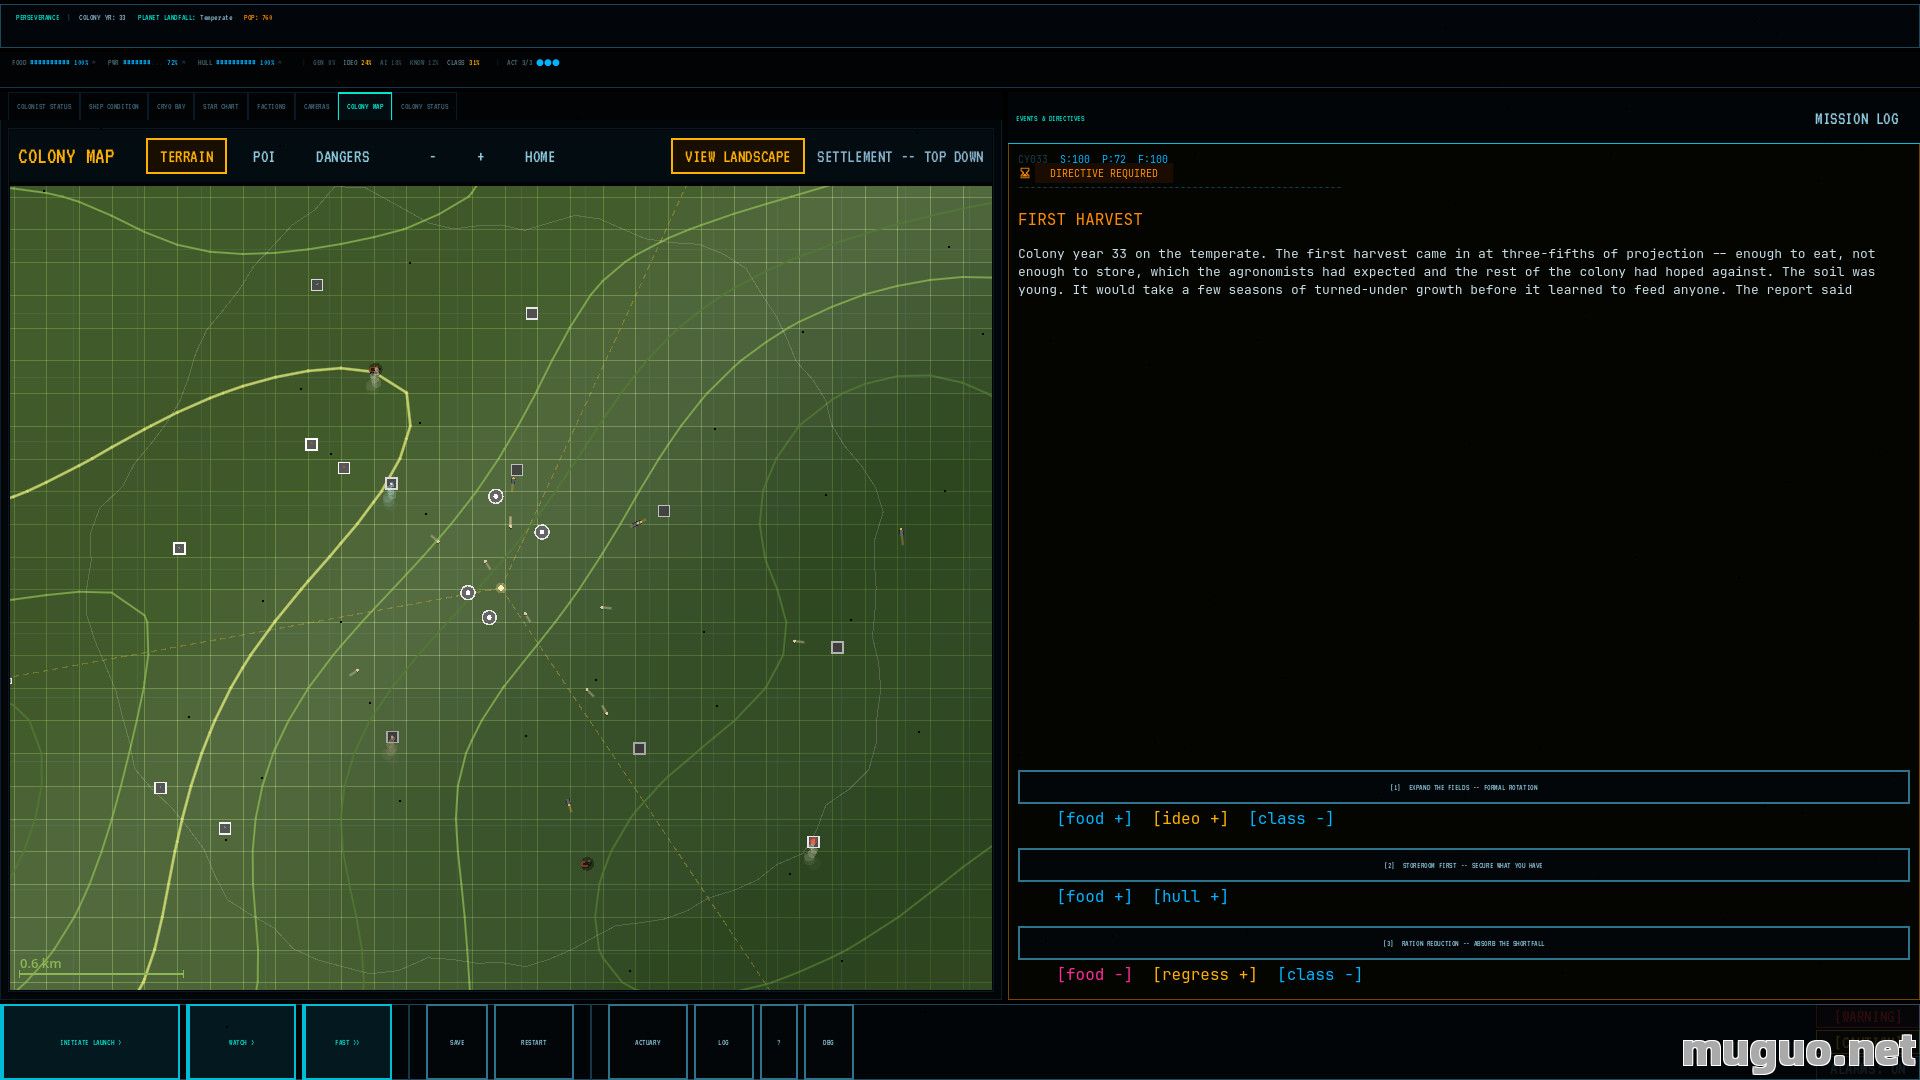Screen dimensions: 1920x1080
Task: Click the Initiate Launch button
Action: (x=91, y=1042)
